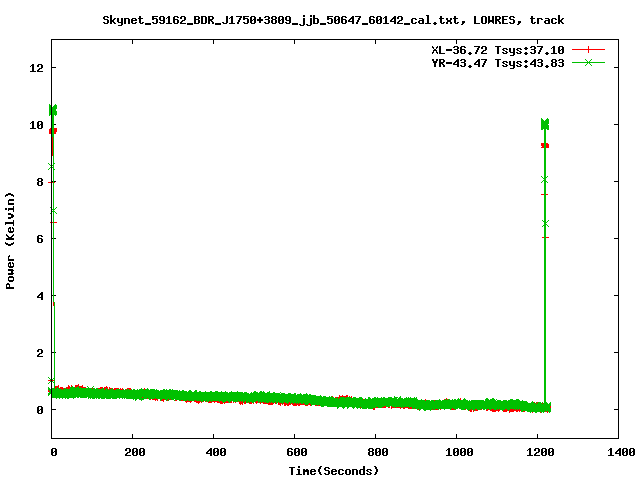Click y-axis tick label 6

click(x=40, y=239)
